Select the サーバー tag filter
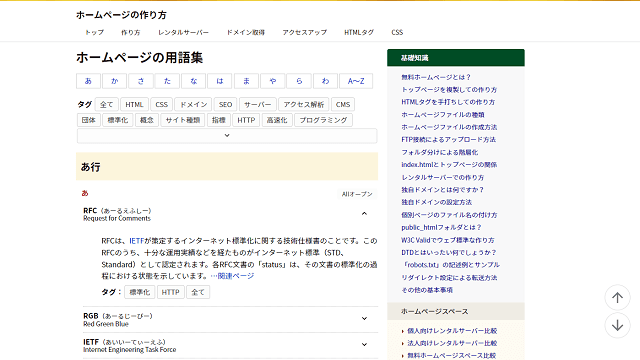Image resolution: width=640 pixels, height=360 pixels. coord(258,104)
